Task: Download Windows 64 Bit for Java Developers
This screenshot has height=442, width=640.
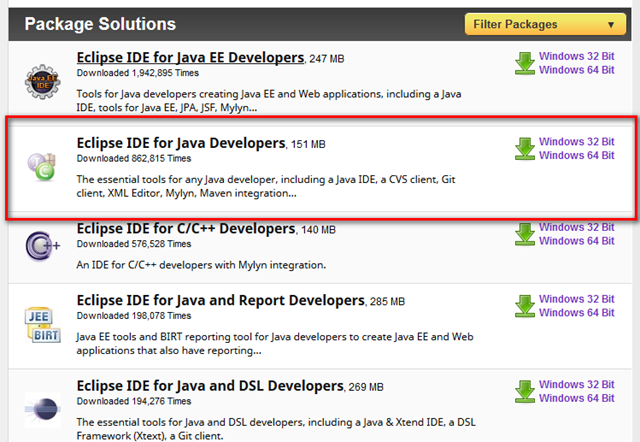Action: 576,155
